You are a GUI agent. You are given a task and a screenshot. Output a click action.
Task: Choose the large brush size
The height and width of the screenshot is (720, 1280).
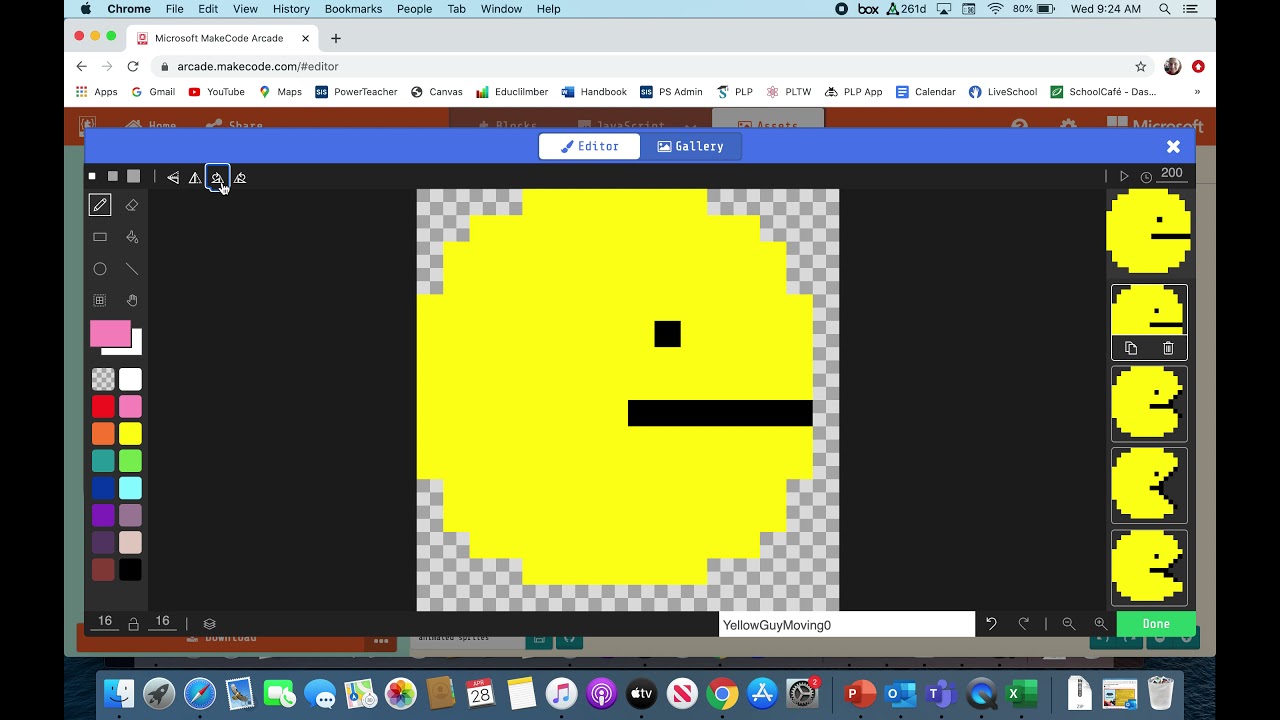(x=133, y=176)
